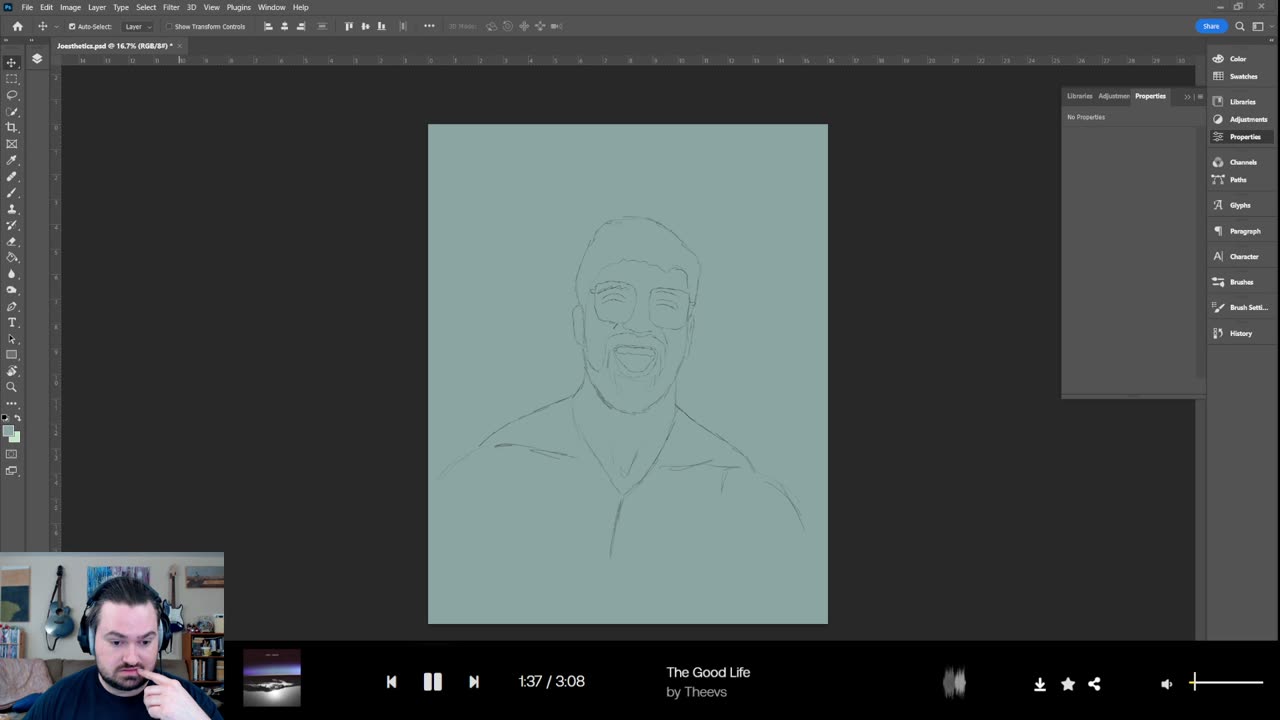Uncheck the Auto-Select checkbox
Image resolution: width=1280 pixels, height=720 pixels.
point(72,27)
